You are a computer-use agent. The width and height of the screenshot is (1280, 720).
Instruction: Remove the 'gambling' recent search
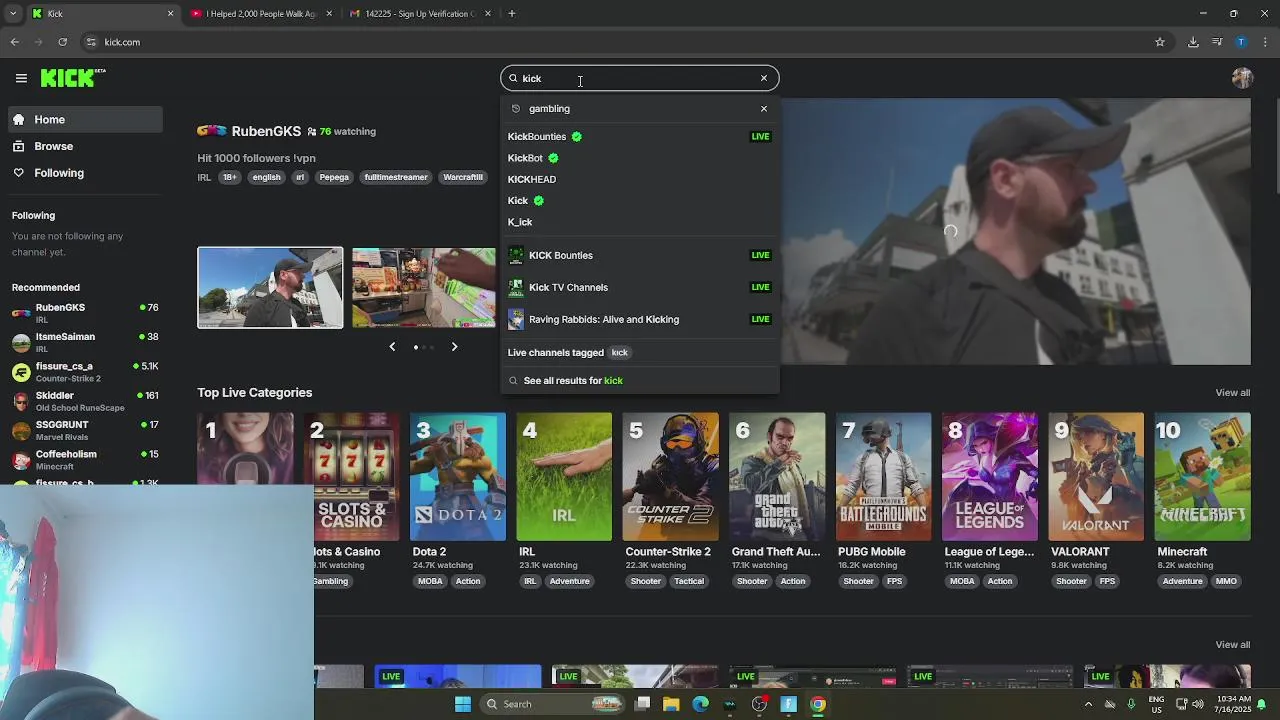(764, 108)
